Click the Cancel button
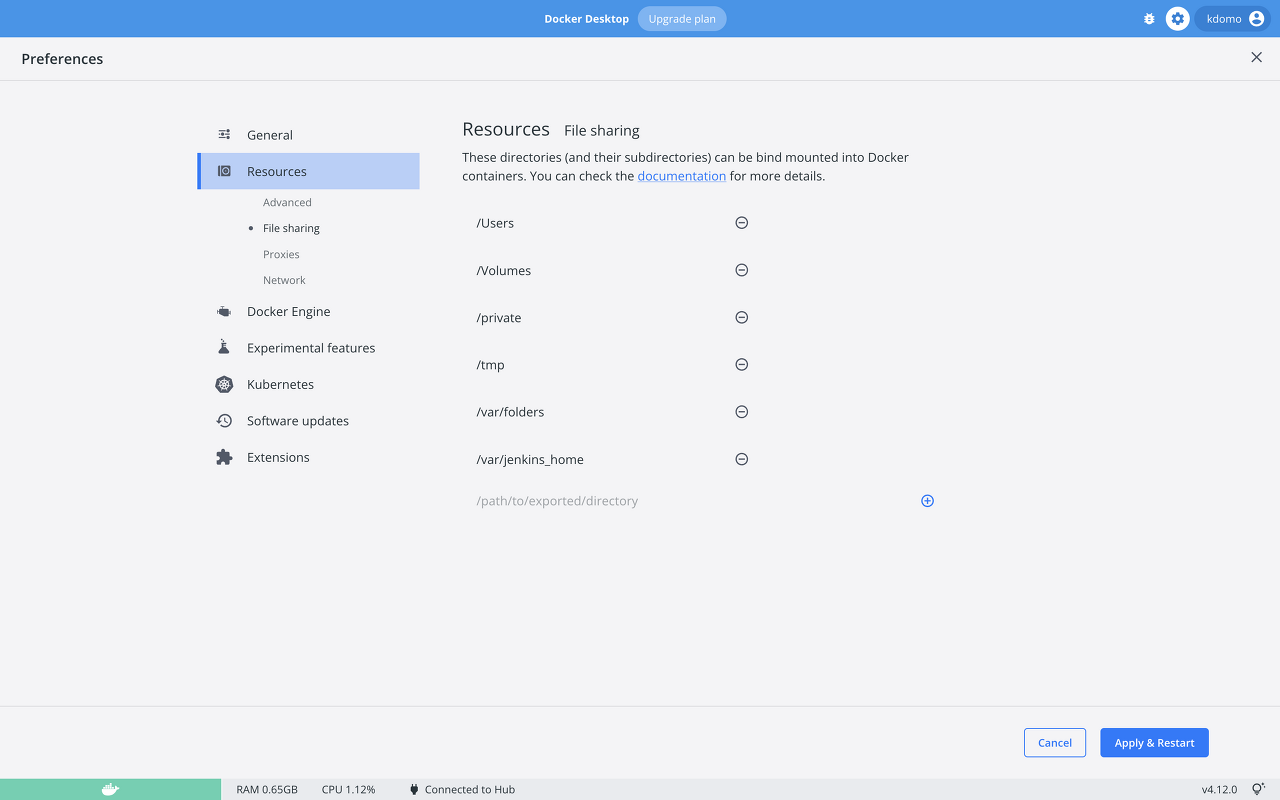Screen dimensions: 1280x800 click(1055, 743)
